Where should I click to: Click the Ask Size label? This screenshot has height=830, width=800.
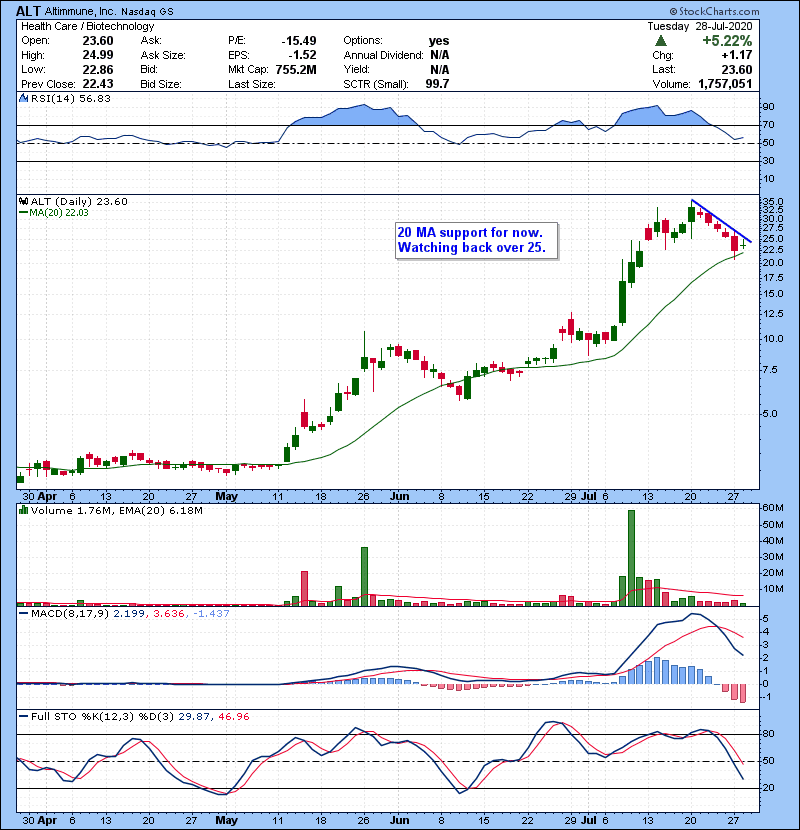[x=163, y=55]
